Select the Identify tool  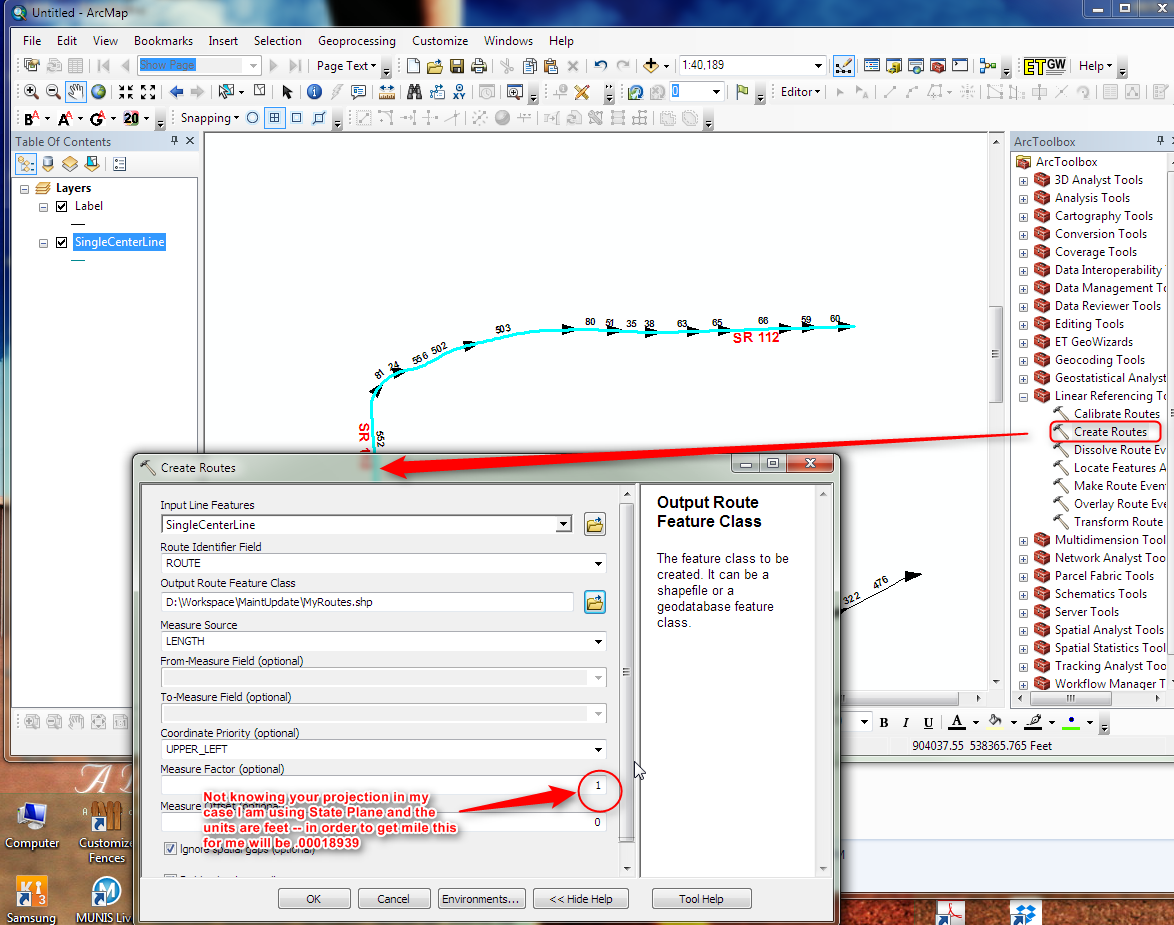[313, 90]
